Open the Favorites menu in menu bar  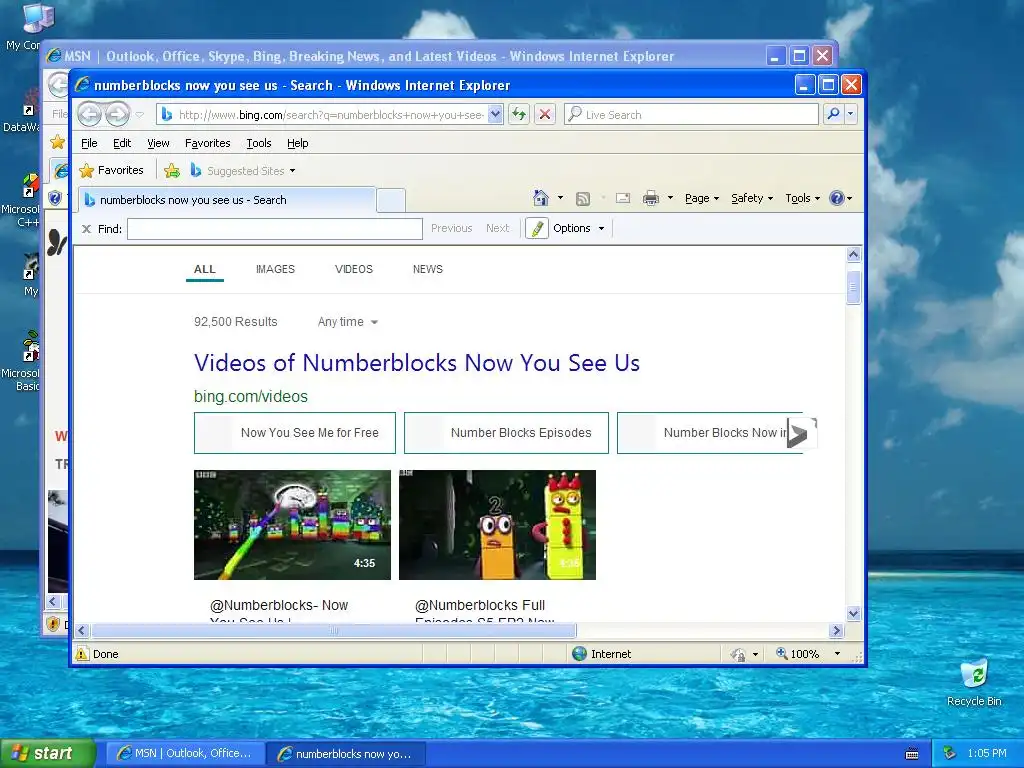click(208, 143)
